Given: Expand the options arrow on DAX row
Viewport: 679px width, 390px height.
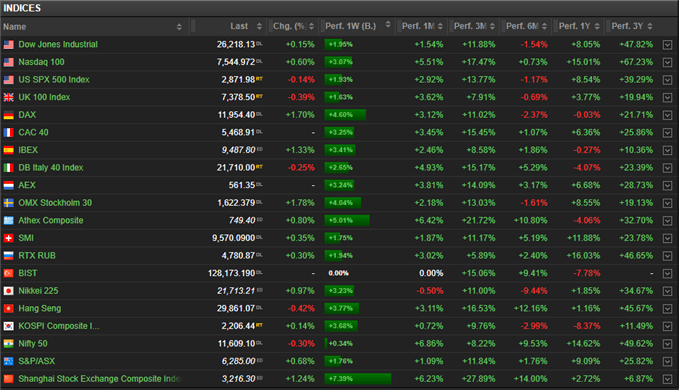Looking at the screenshot, I should pos(667,115).
